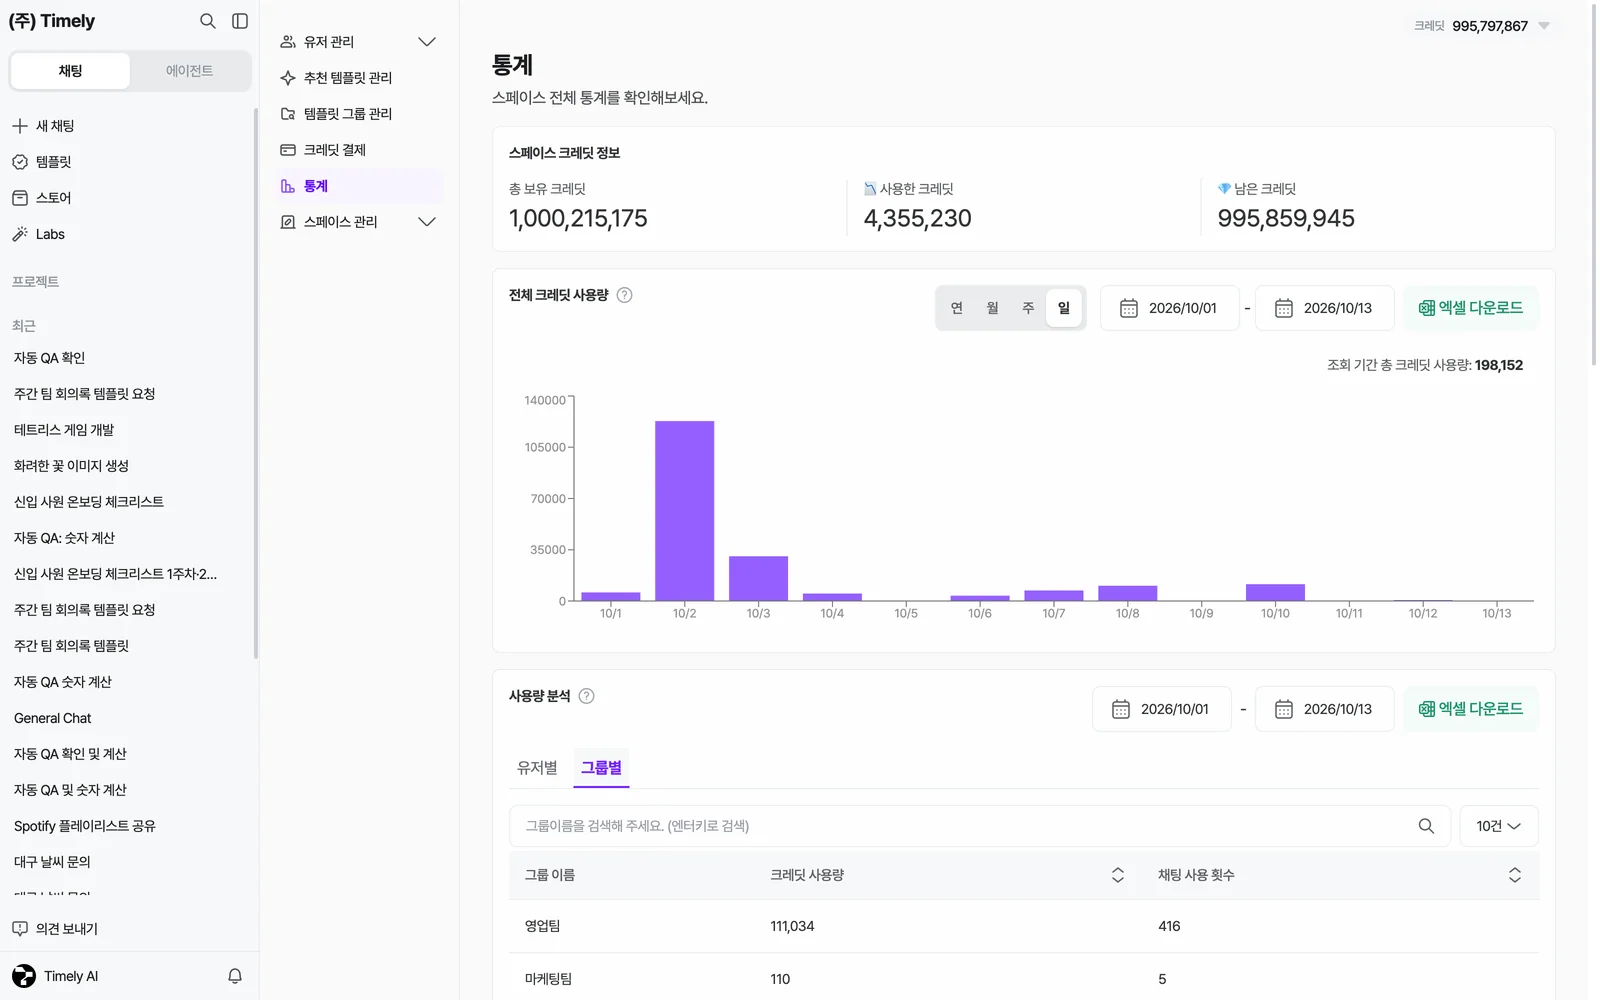
Task: Select the 에이전트 mode toggle
Action: [x=189, y=71]
